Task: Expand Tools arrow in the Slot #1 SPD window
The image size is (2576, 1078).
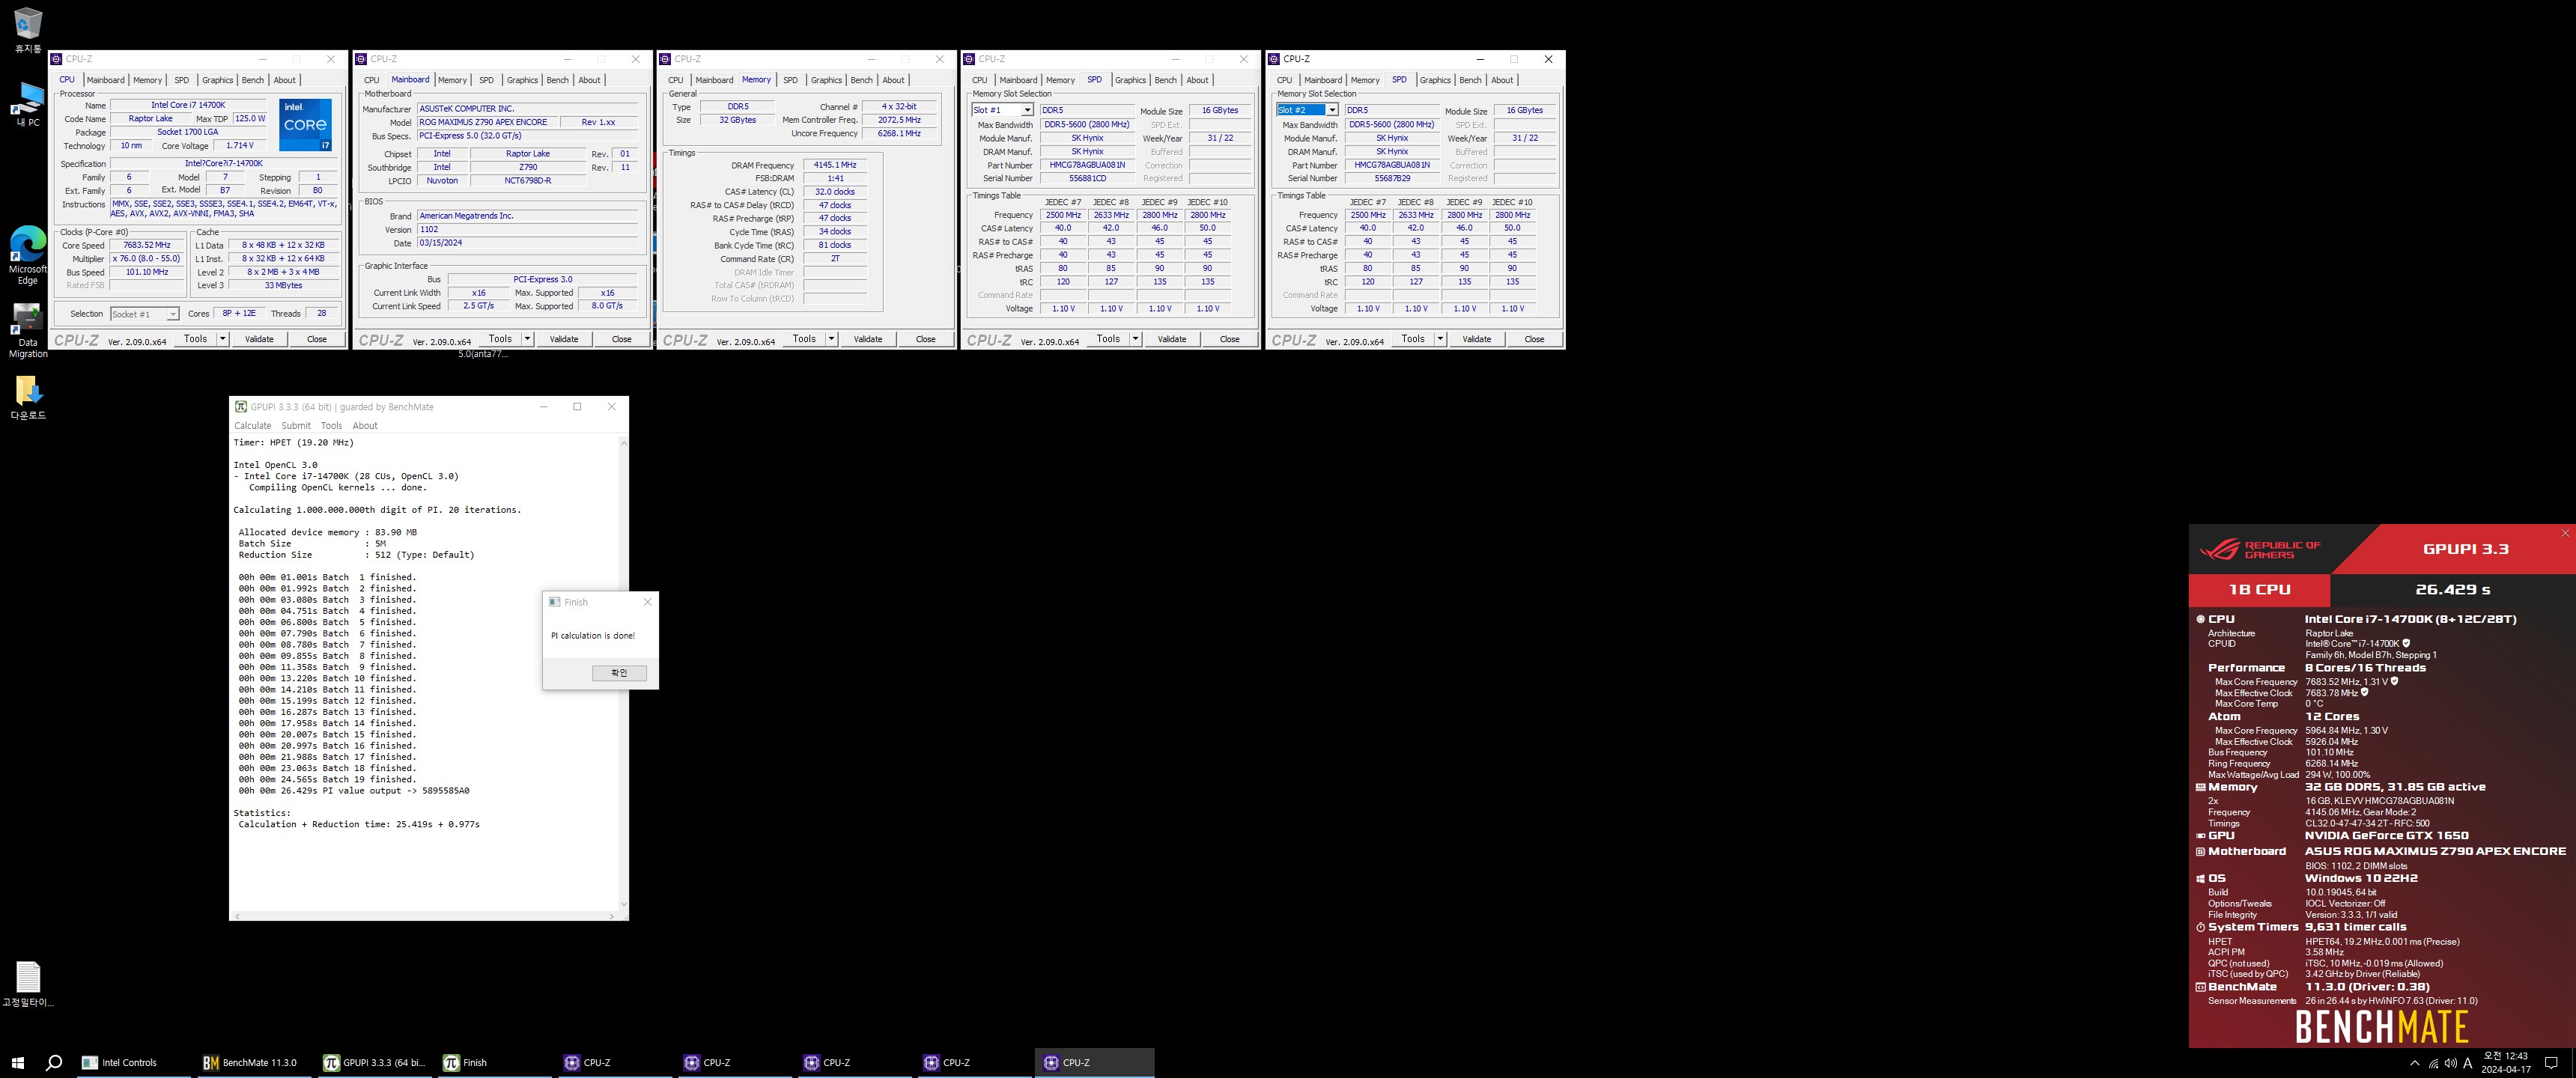Action: [1136, 339]
